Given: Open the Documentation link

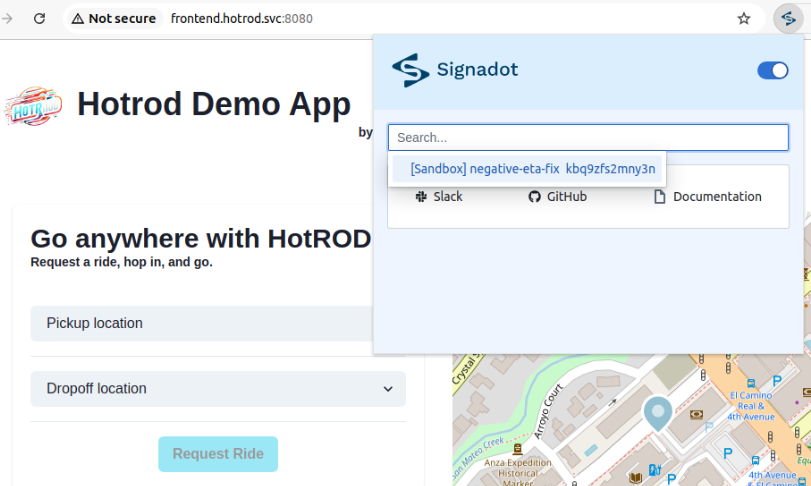Looking at the screenshot, I should (x=708, y=196).
